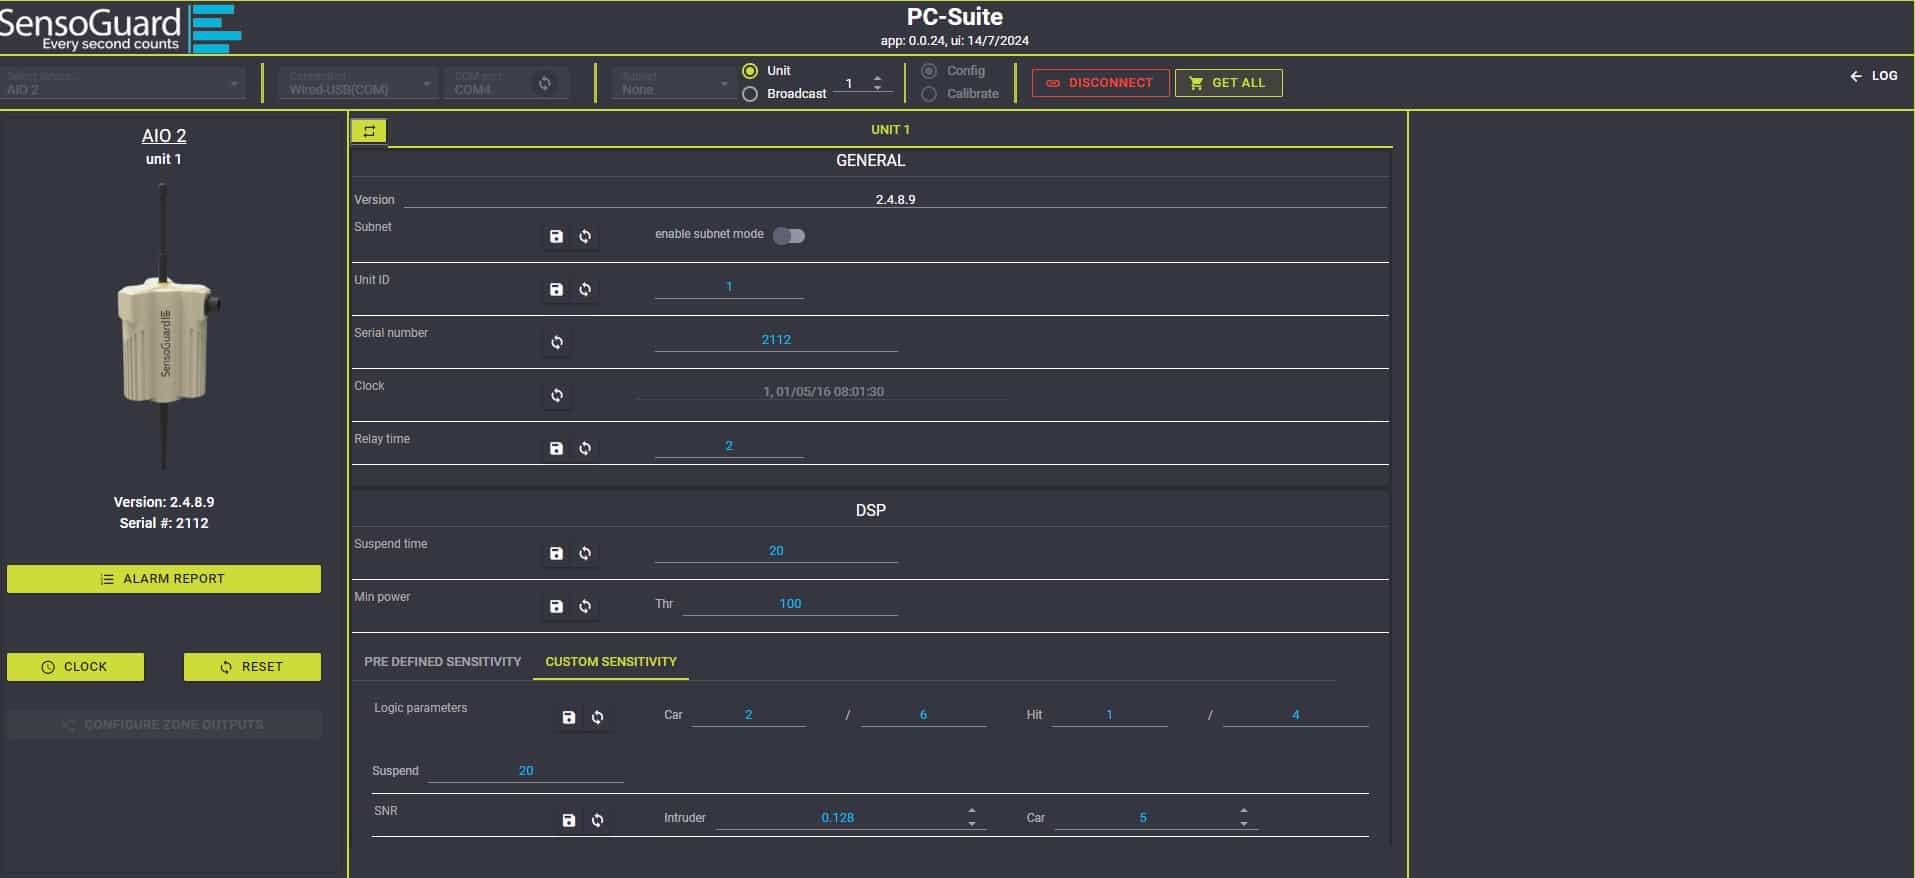The image size is (1915, 878).
Task: Refresh the Min power threshold
Action: coord(585,607)
